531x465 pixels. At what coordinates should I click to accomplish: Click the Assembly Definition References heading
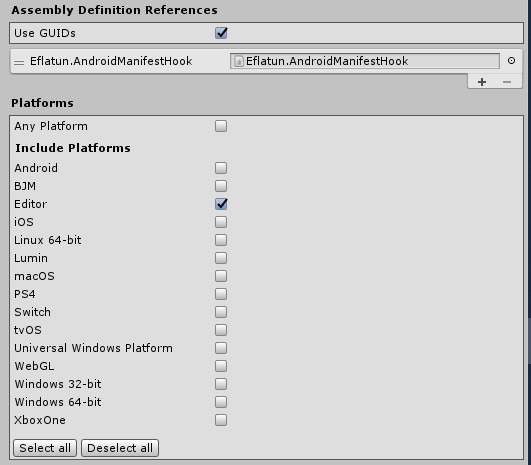(114, 10)
